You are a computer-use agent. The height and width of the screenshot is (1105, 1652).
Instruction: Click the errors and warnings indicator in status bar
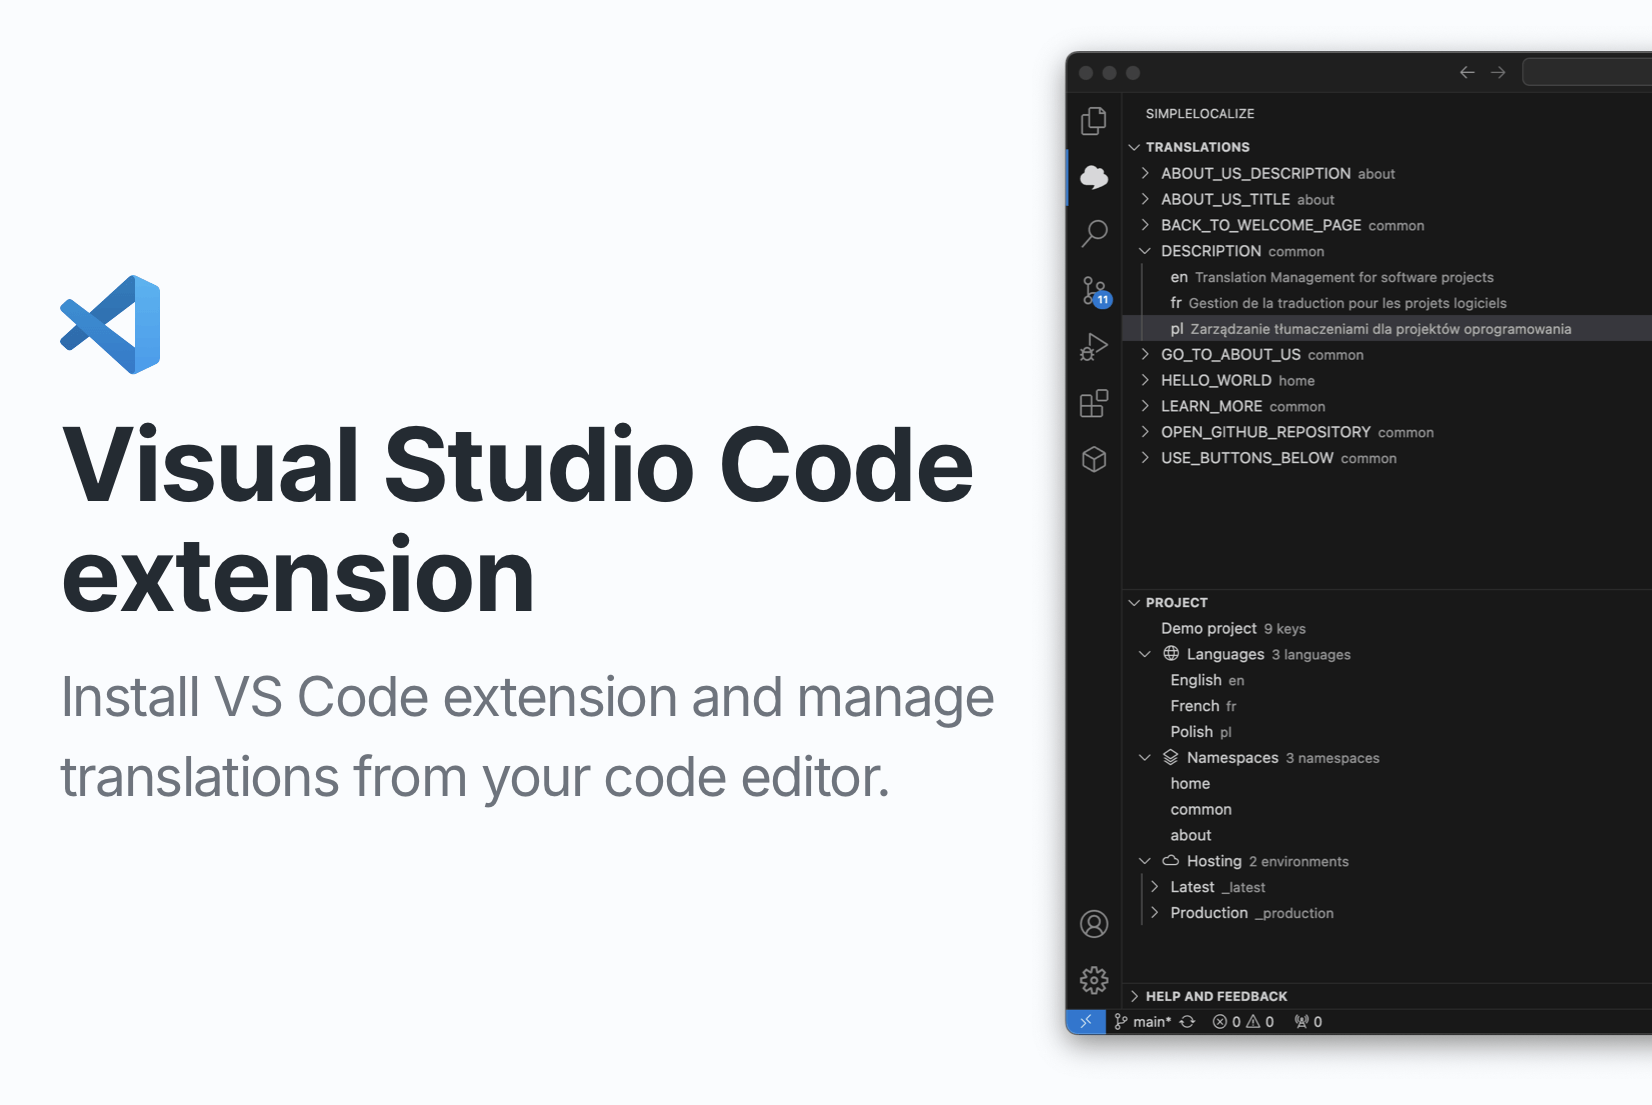click(1243, 1021)
